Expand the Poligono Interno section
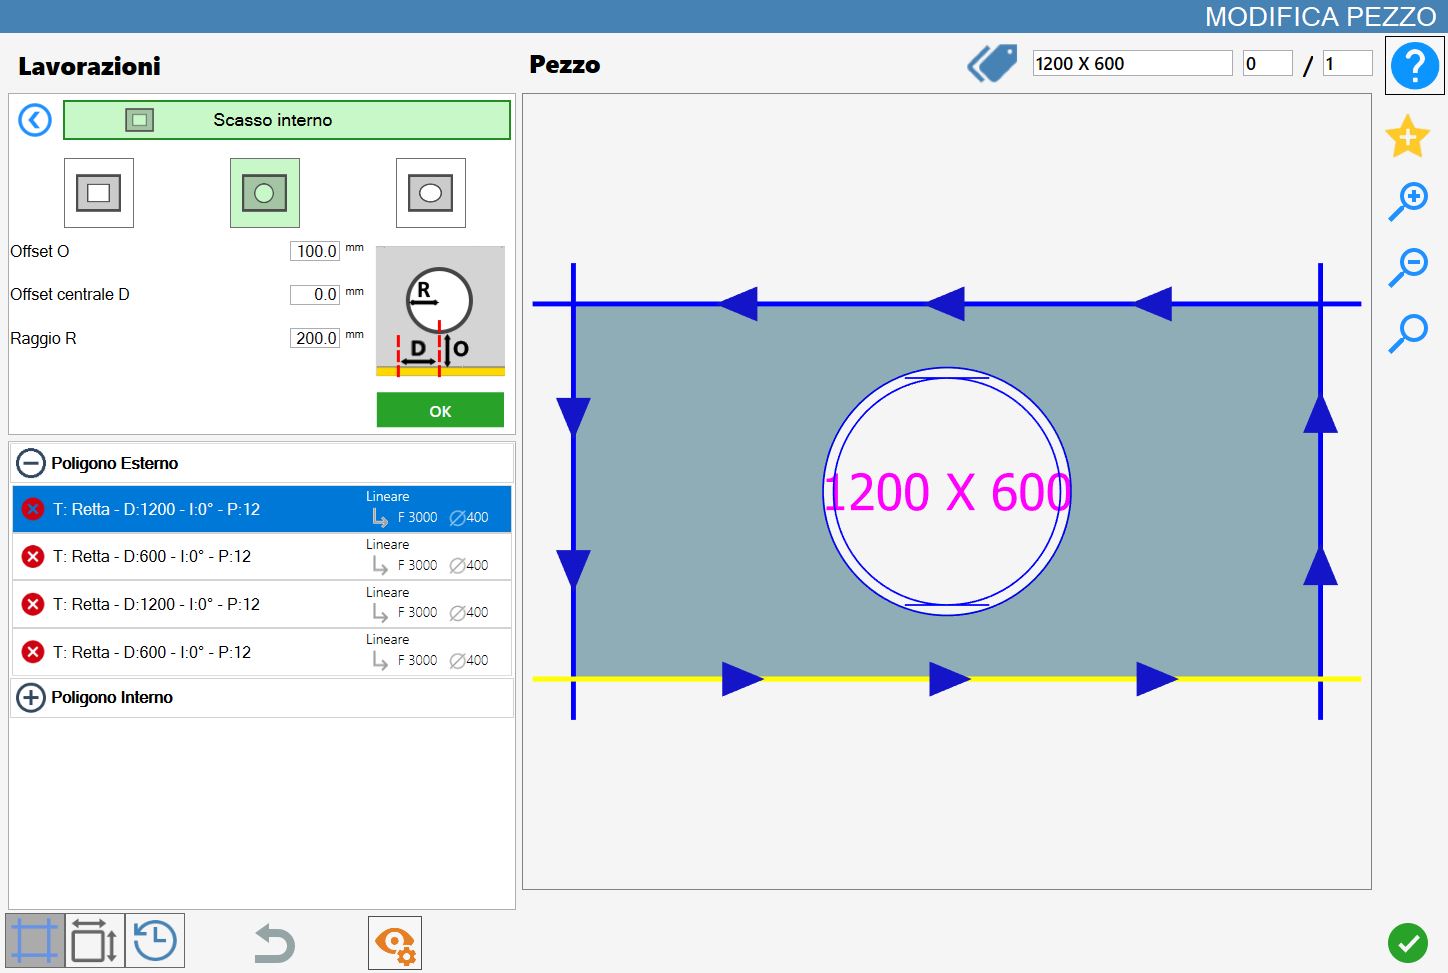This screenshot has width=1448, height=973. 31,697
